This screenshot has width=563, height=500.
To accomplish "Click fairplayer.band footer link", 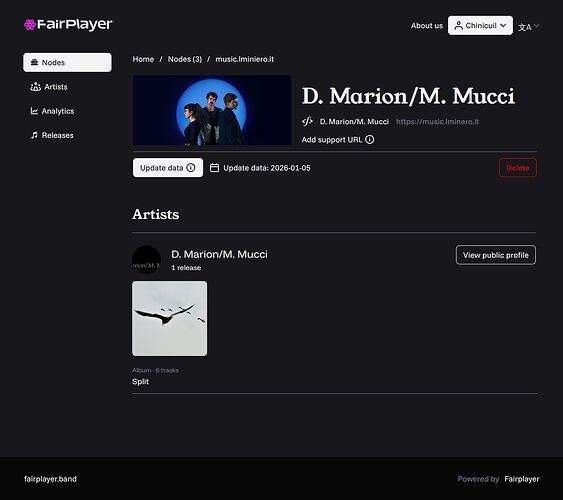I will click(50, 479).
